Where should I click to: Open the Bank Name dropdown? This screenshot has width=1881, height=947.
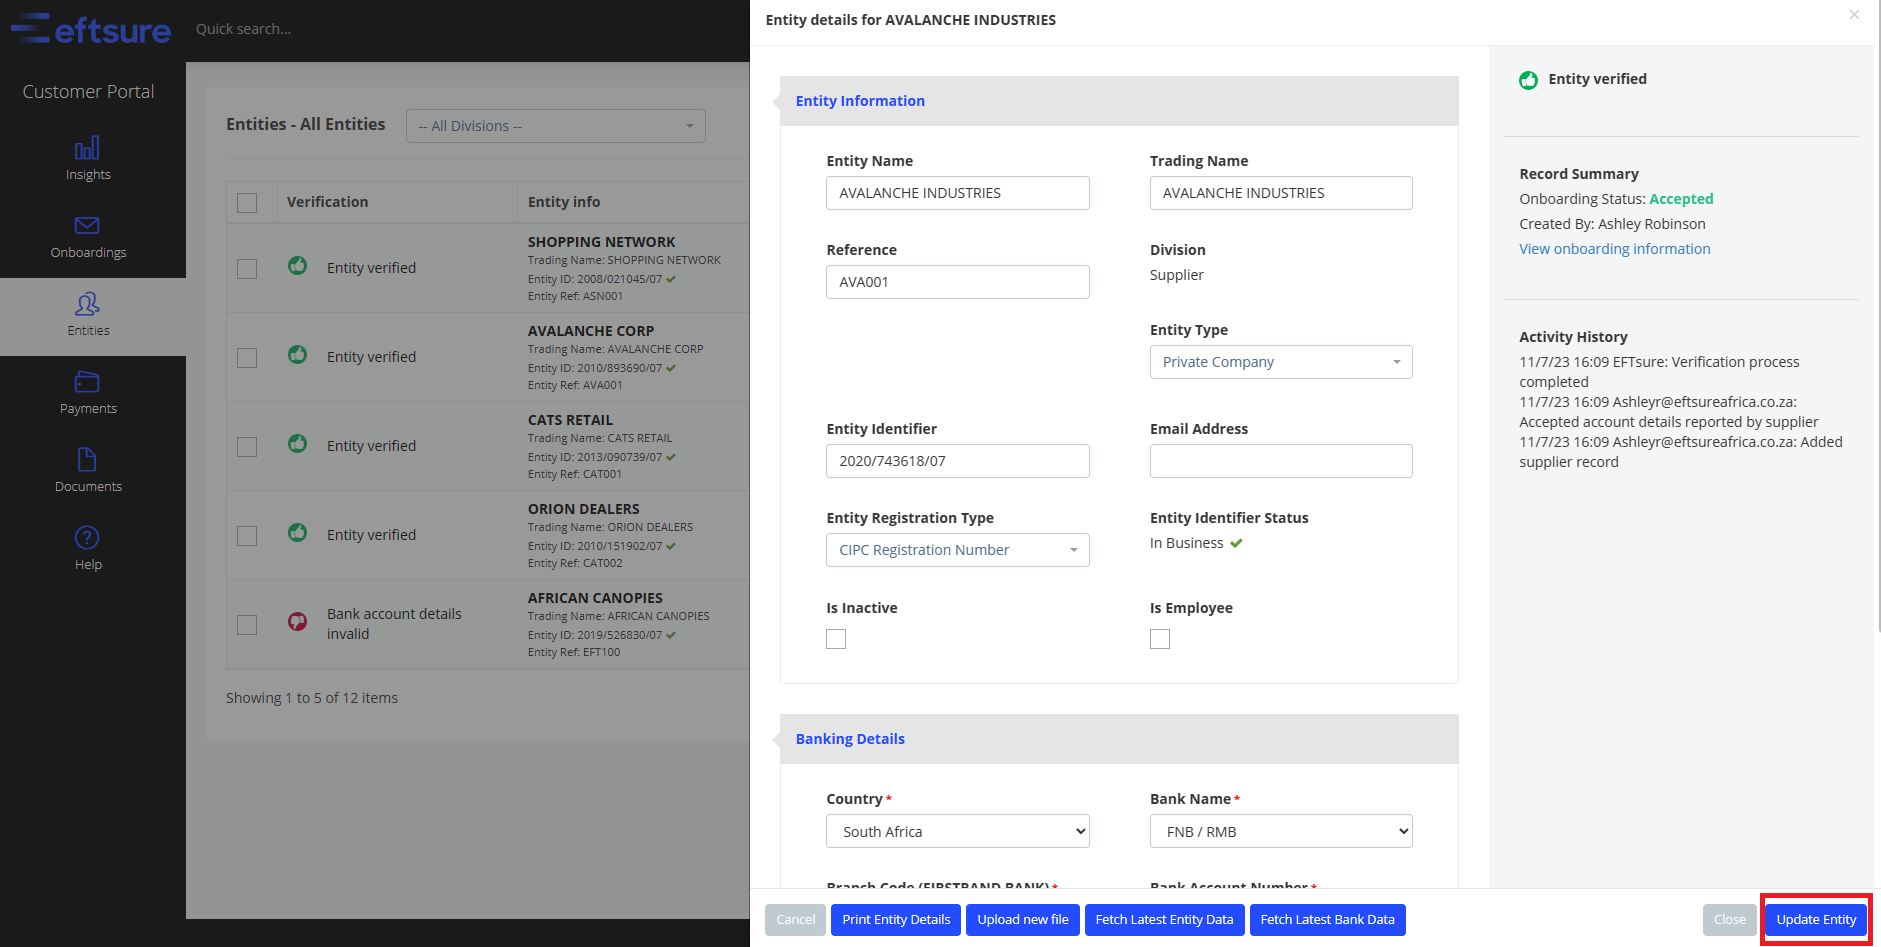1281,831
